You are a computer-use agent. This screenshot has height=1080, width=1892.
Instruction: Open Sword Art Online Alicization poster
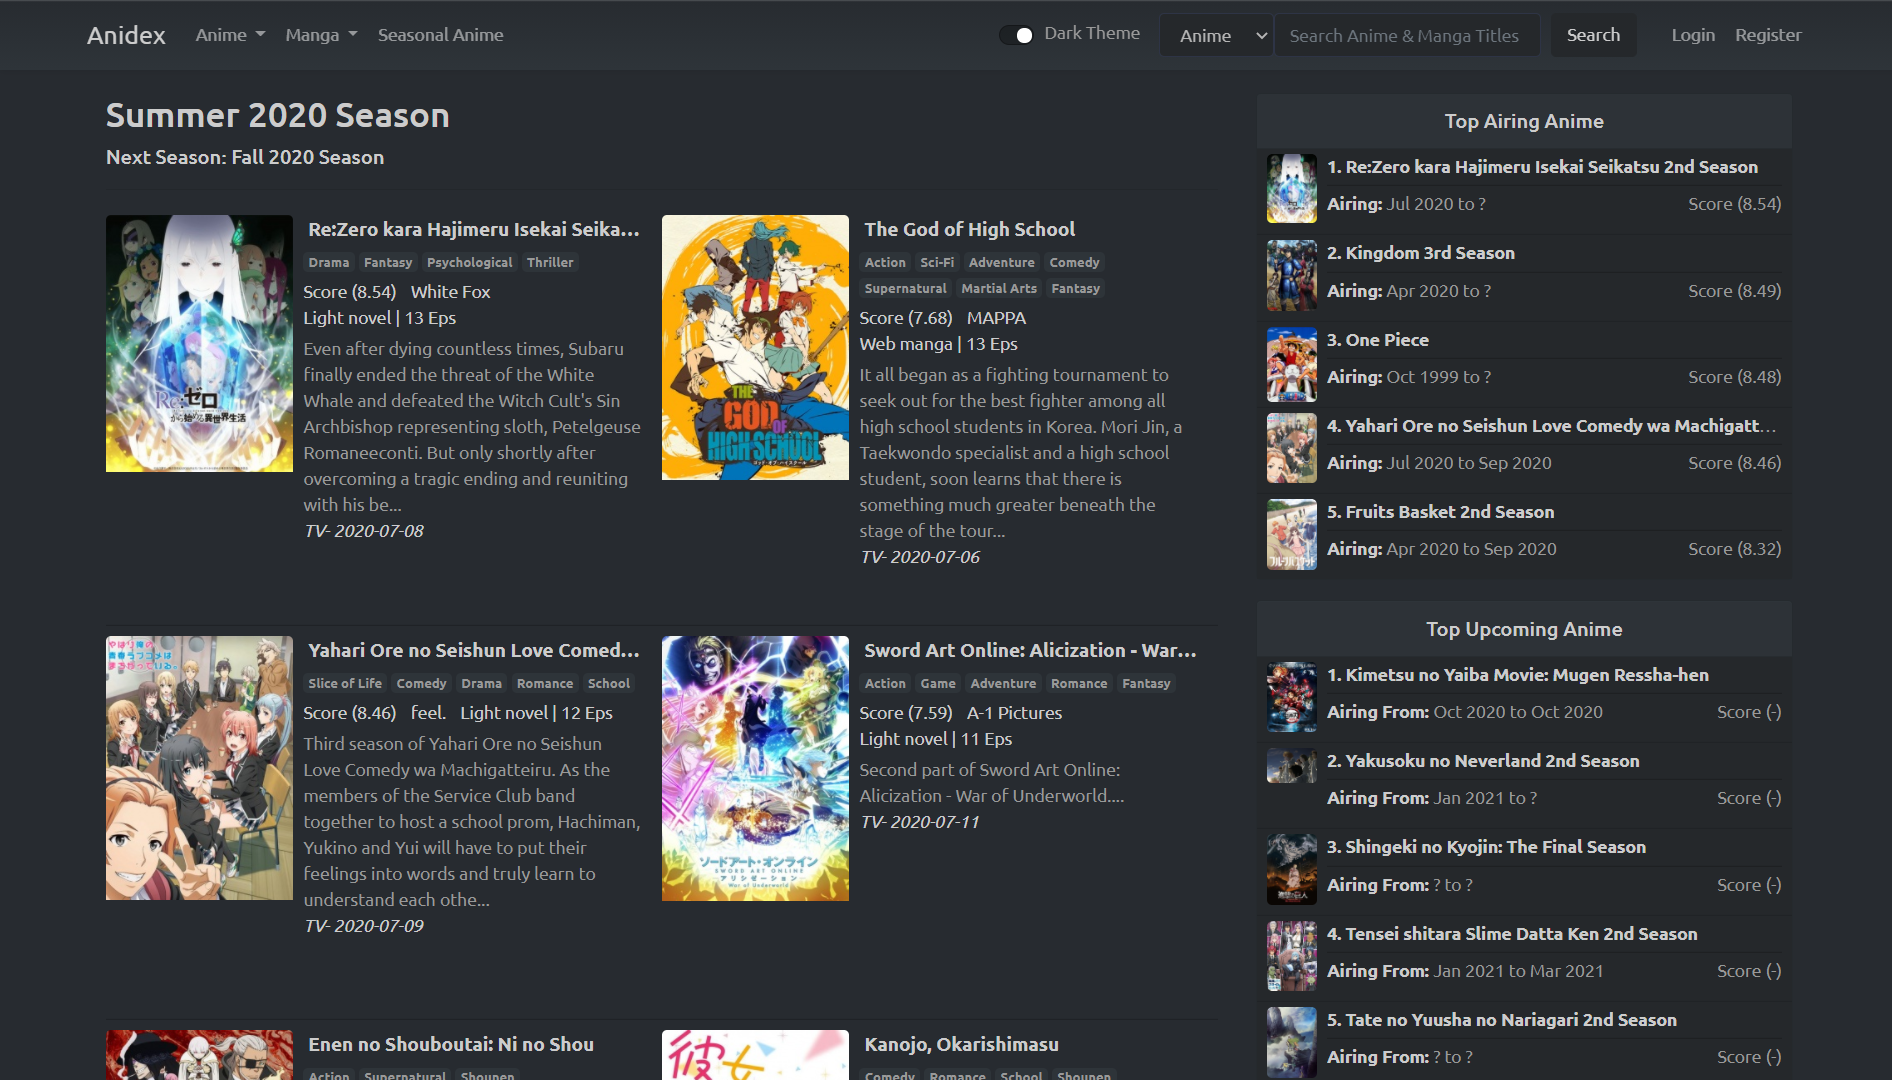point(755,768)
